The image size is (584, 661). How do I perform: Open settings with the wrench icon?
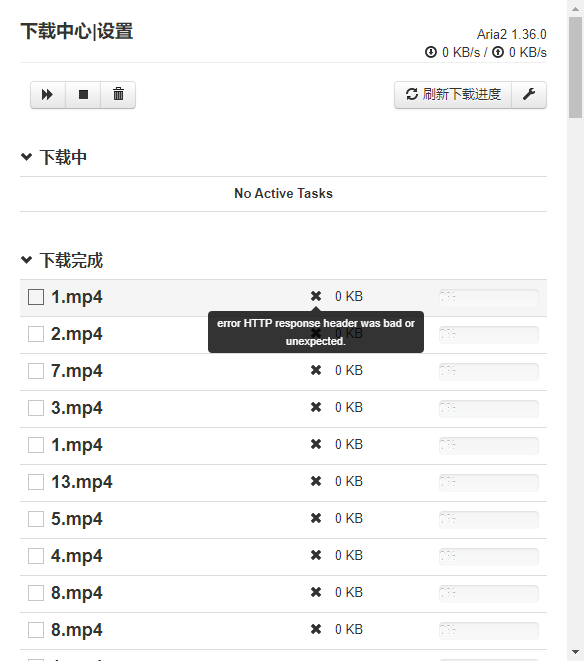[529, 95]
